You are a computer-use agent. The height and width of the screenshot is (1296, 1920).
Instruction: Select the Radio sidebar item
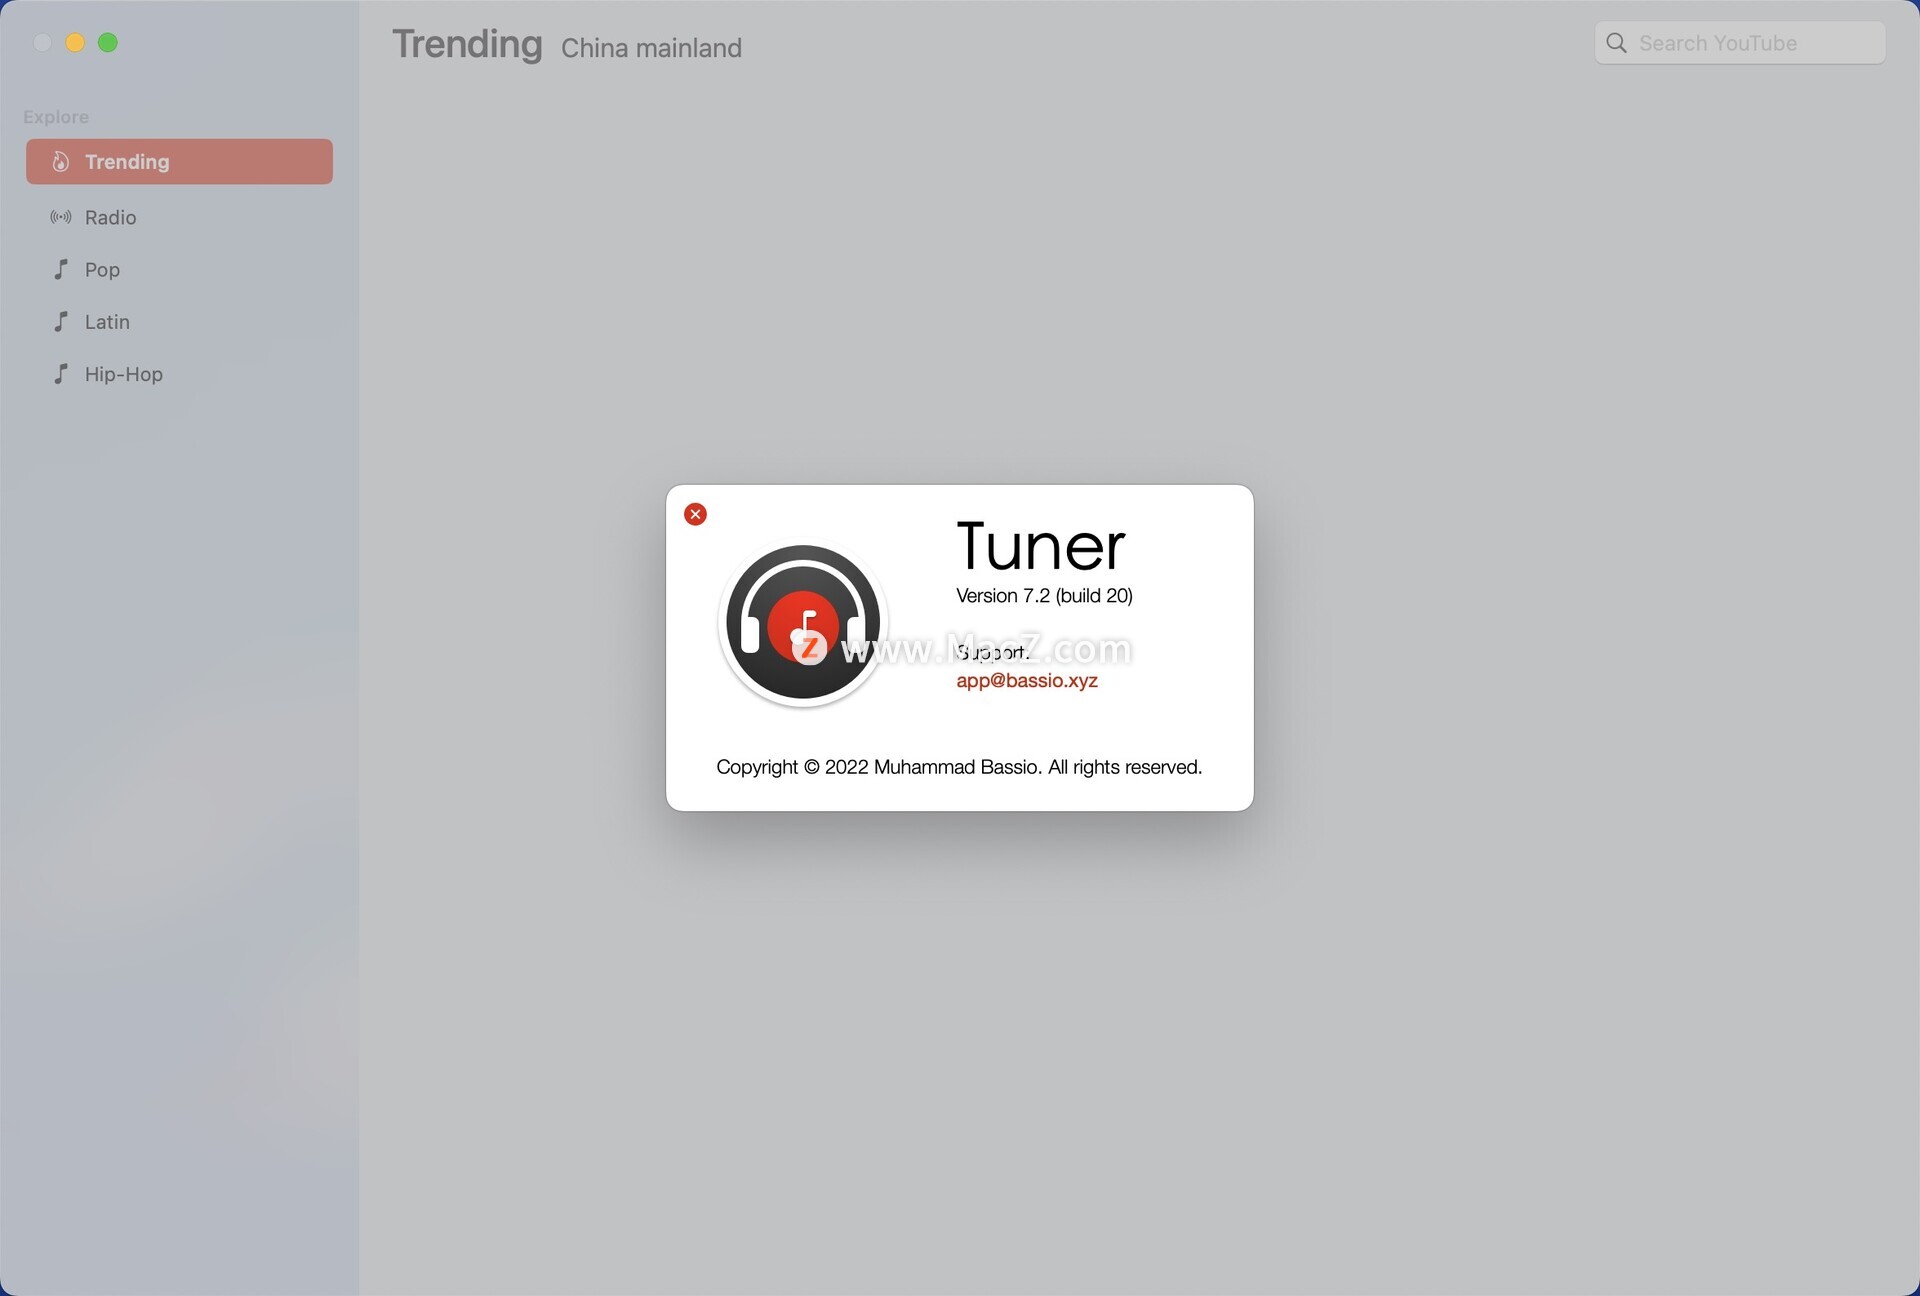coord(110,217)
